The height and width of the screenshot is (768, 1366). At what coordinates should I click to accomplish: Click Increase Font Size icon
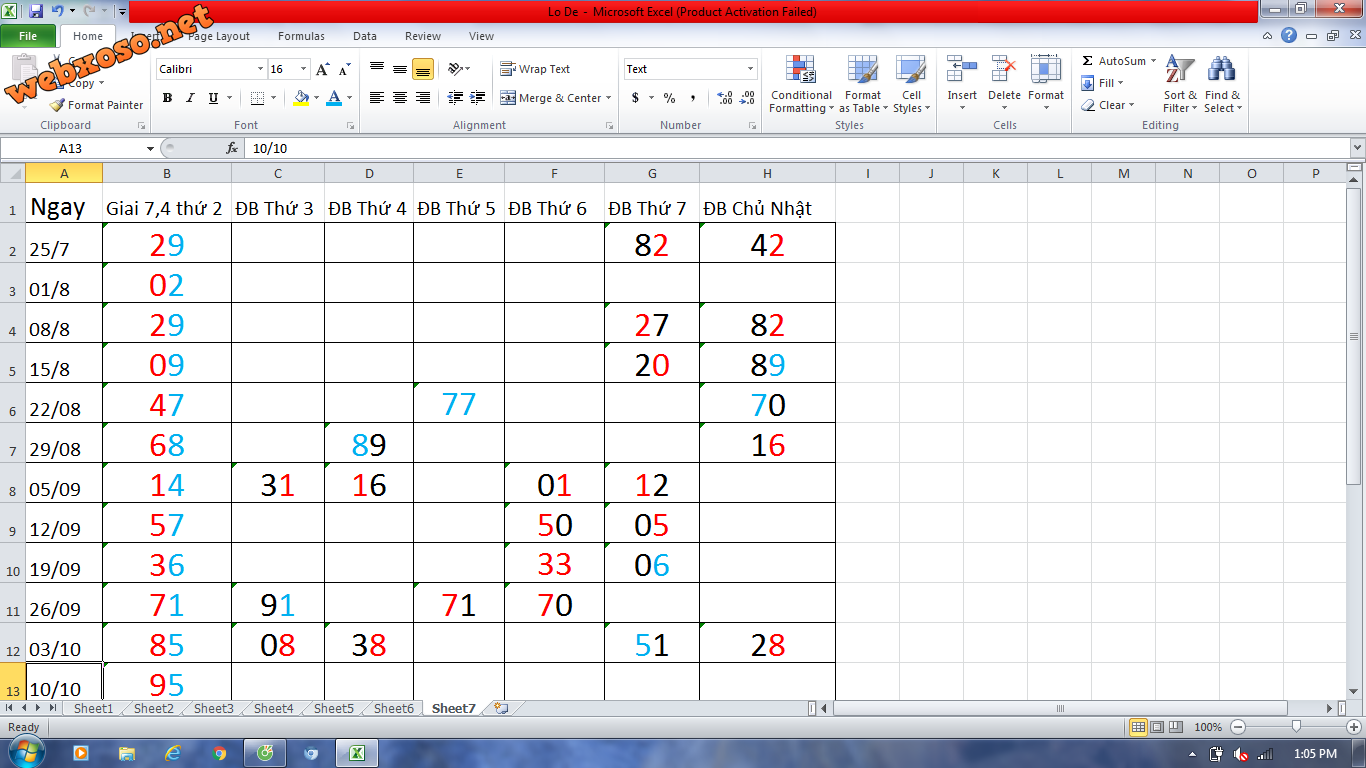322,70
